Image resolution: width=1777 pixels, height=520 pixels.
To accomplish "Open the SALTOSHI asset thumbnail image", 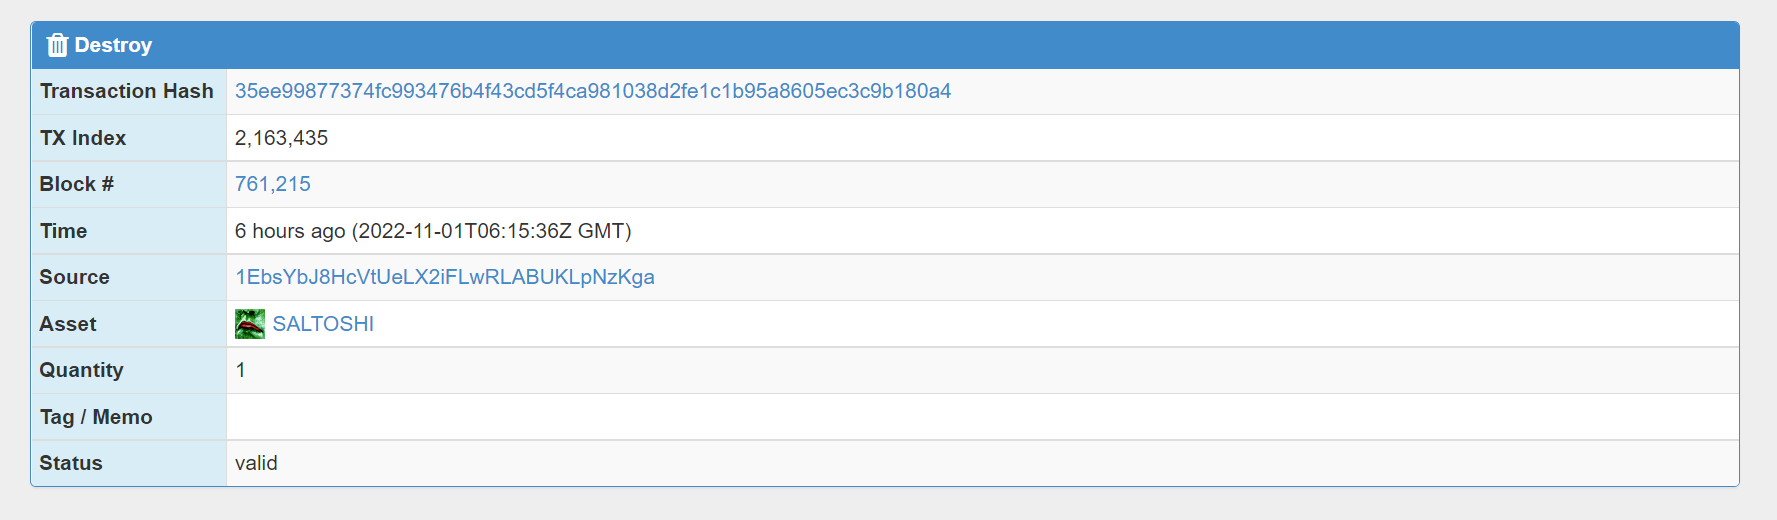I will [250, 324].
